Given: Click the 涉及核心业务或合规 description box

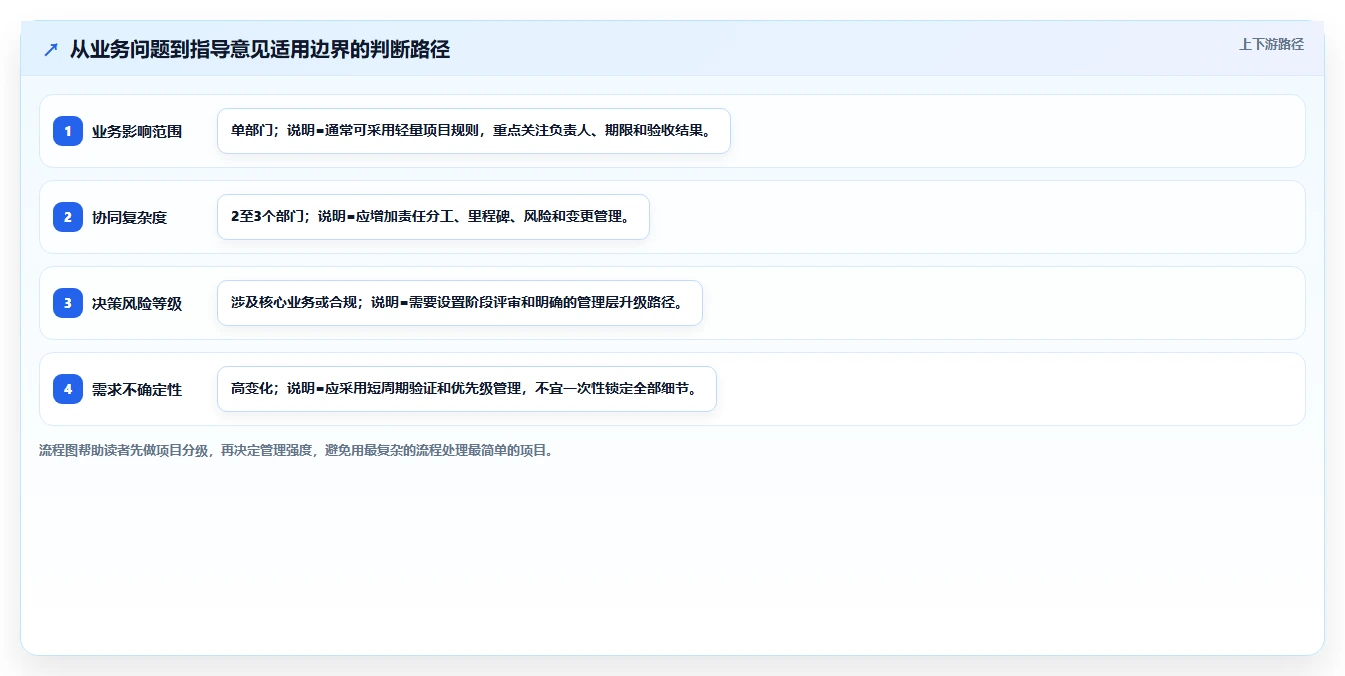Looking at the screenshot, I should (460, 303).
